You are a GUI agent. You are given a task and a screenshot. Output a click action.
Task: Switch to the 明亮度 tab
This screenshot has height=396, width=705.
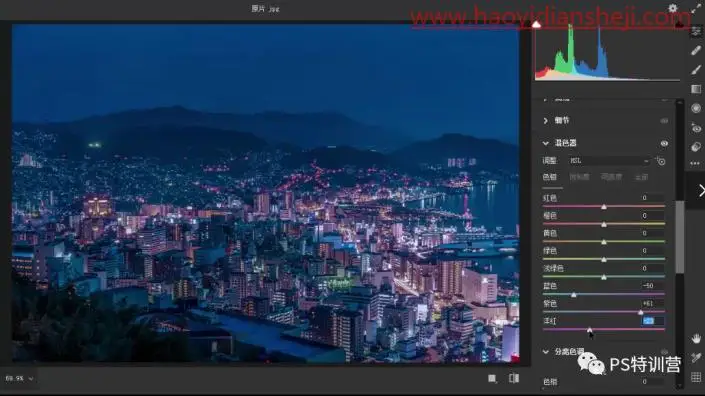pos(611,177)
